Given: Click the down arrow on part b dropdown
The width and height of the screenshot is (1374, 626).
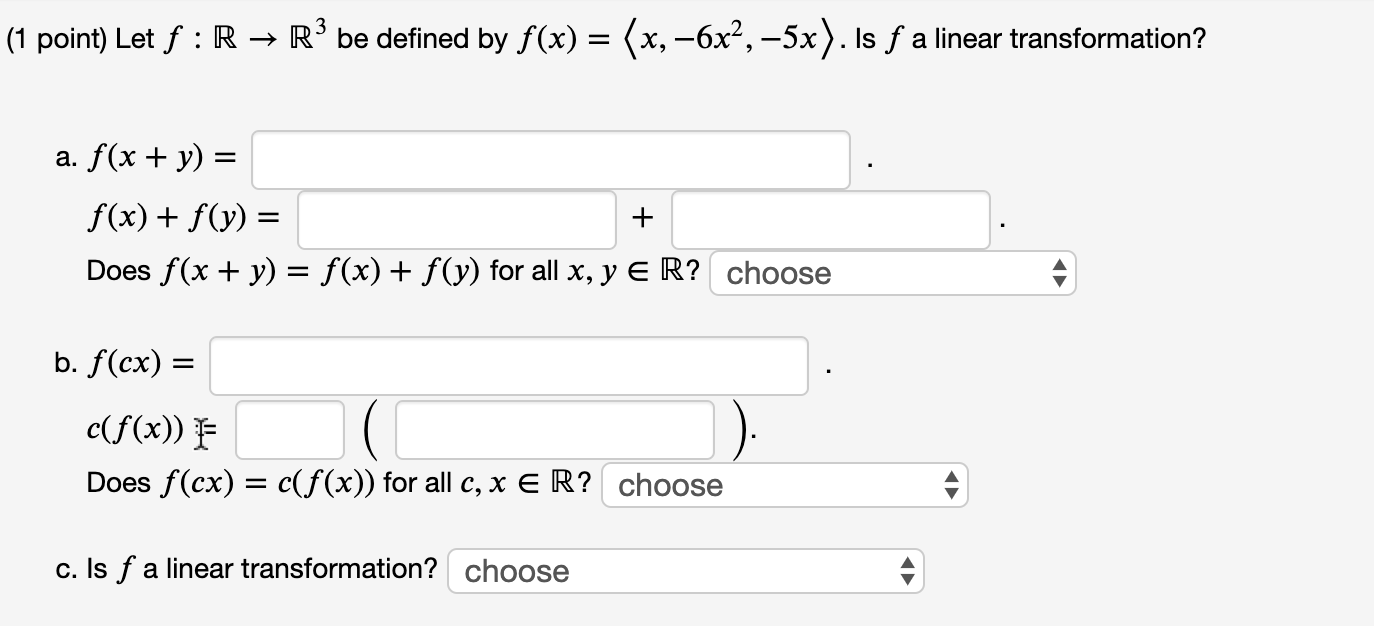Looking at the screenshot, I should coord(953,492).
